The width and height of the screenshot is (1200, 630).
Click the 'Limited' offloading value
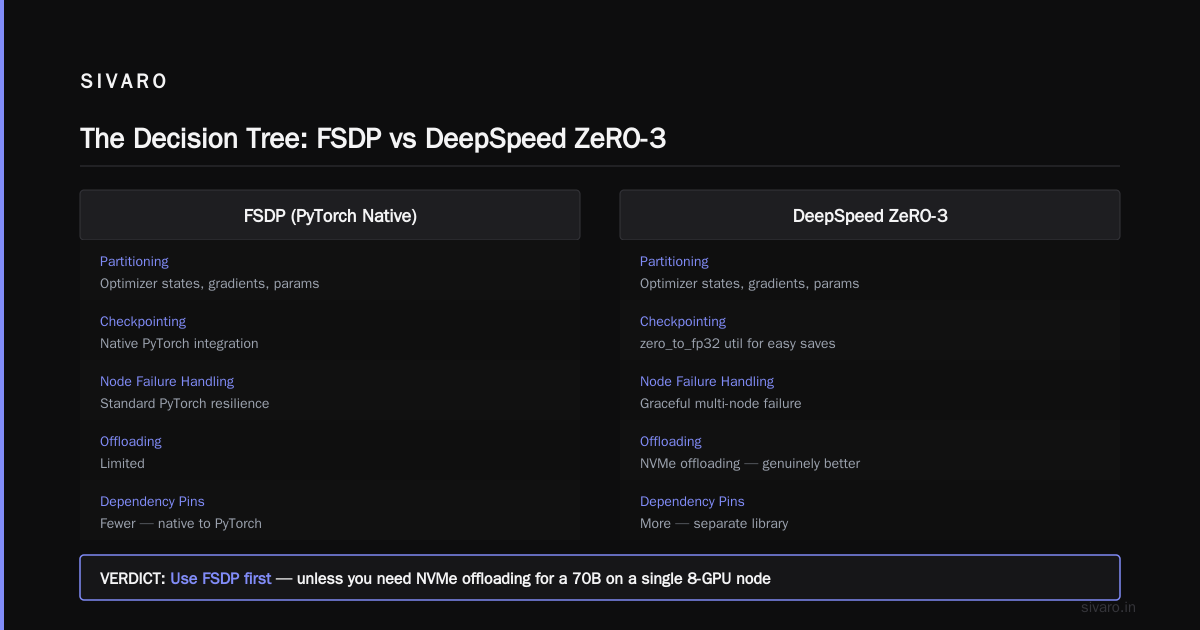tap(122, 463)
